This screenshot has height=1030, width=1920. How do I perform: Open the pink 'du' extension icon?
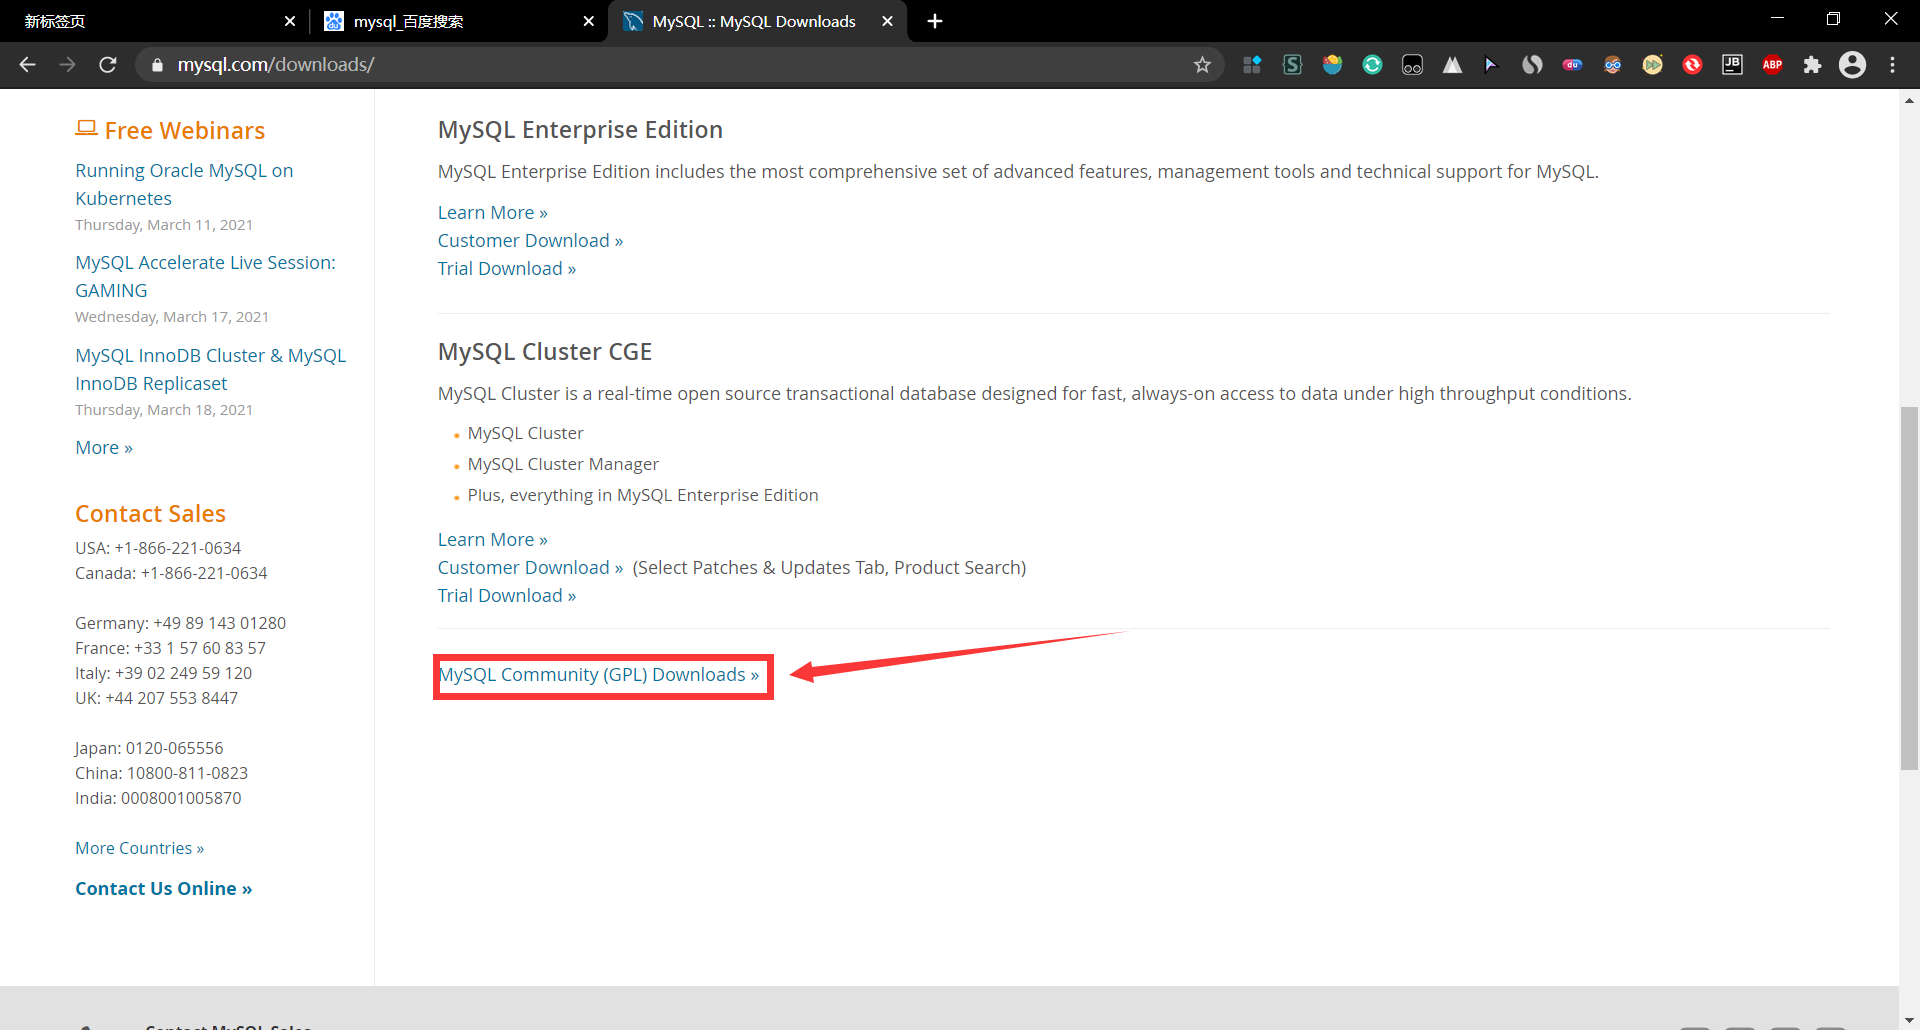pos(1572,65)
